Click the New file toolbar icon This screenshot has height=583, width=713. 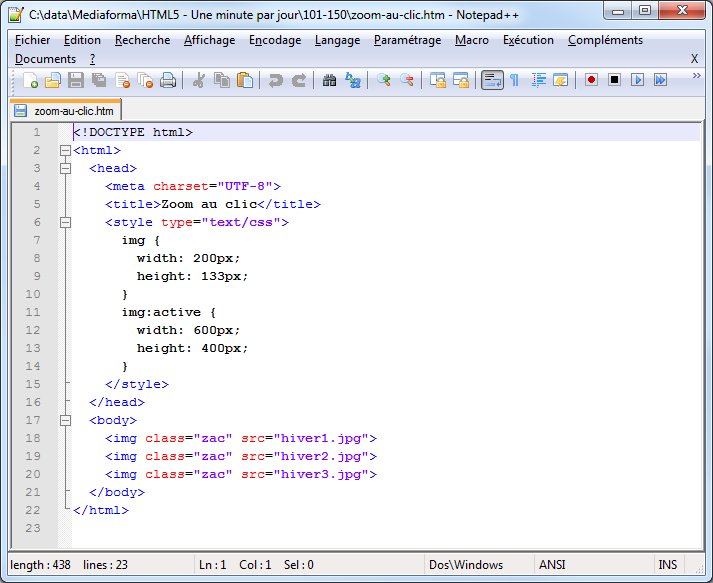[x=30, y=80]
